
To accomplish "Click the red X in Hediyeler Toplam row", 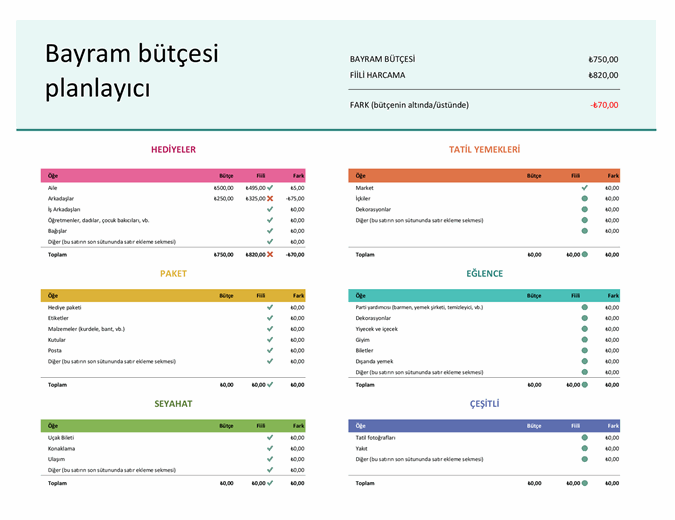I will (x=270, y=254).
